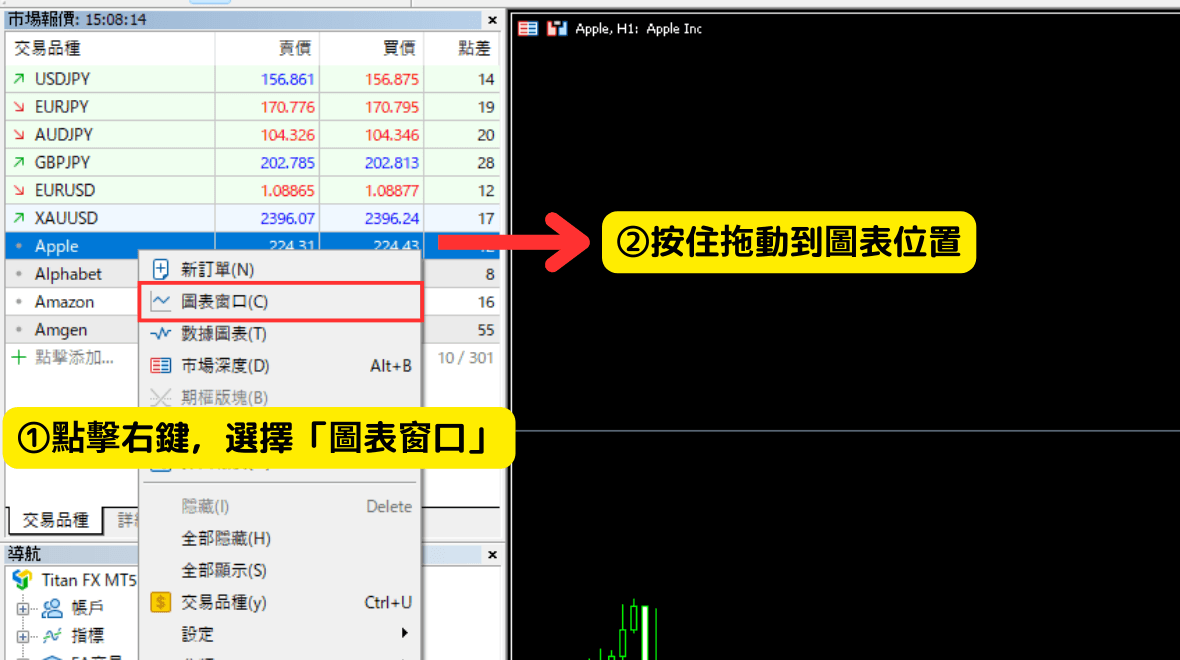
Task: Click USDJPY bid price 156.861
Action: 287,79
